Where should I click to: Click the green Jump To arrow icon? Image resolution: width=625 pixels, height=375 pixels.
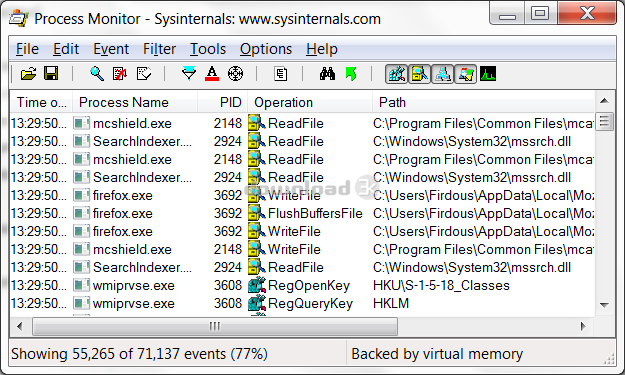(351, 74)
